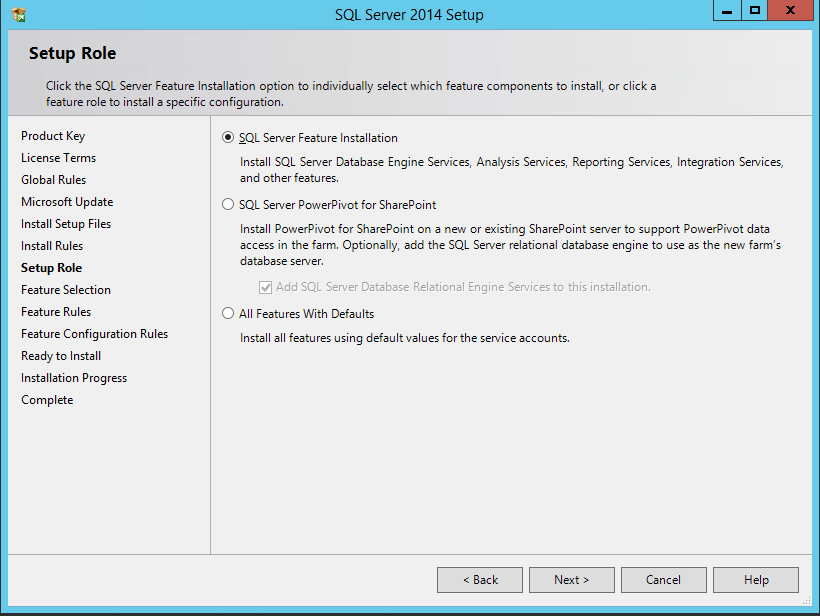
Task: Click the Feature Selection step
Action: click(x=66, y=290)
